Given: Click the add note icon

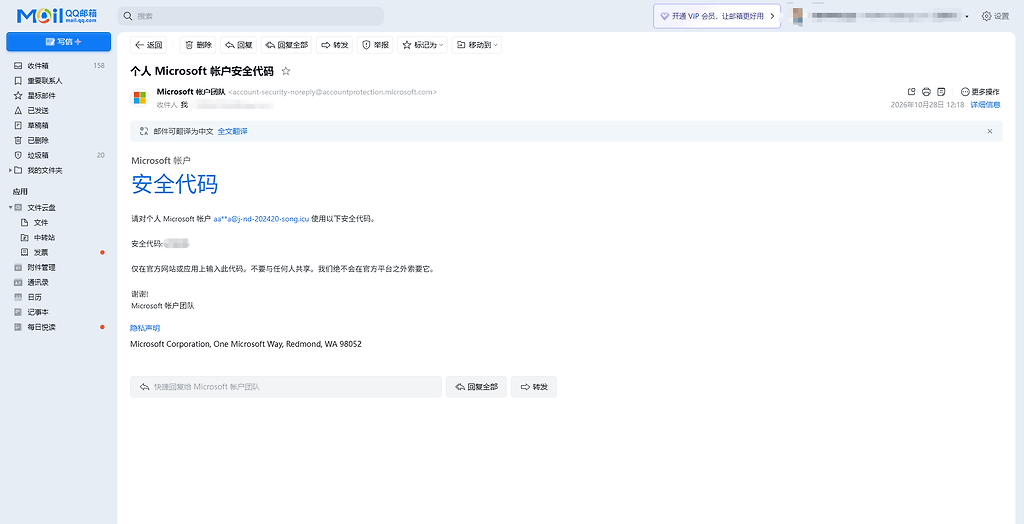Looking at the screenshot, I should point(941,91).
